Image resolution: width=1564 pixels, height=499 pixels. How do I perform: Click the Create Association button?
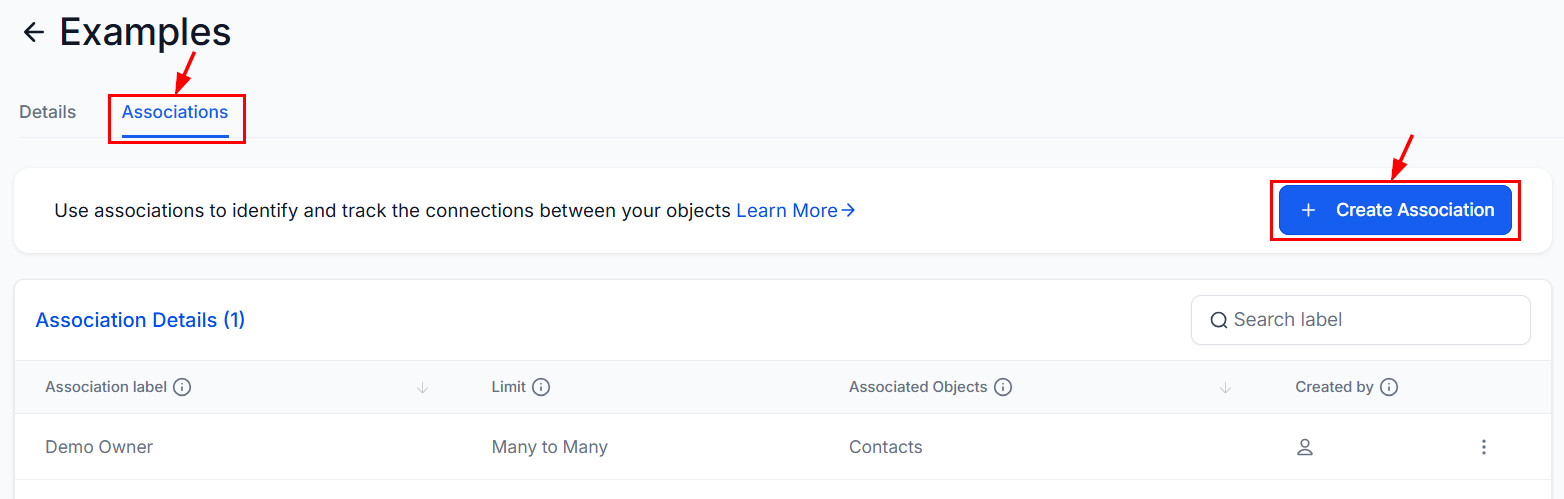click(1395, 210)
